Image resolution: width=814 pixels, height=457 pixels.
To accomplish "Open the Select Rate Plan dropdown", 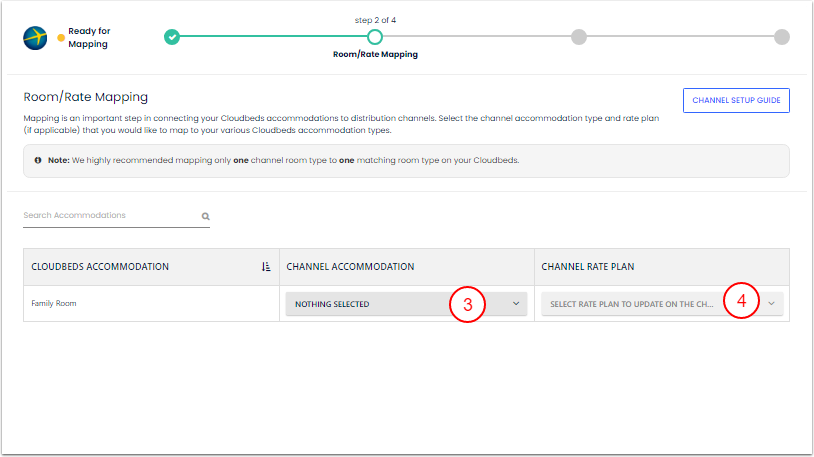I will click(662, 304).
